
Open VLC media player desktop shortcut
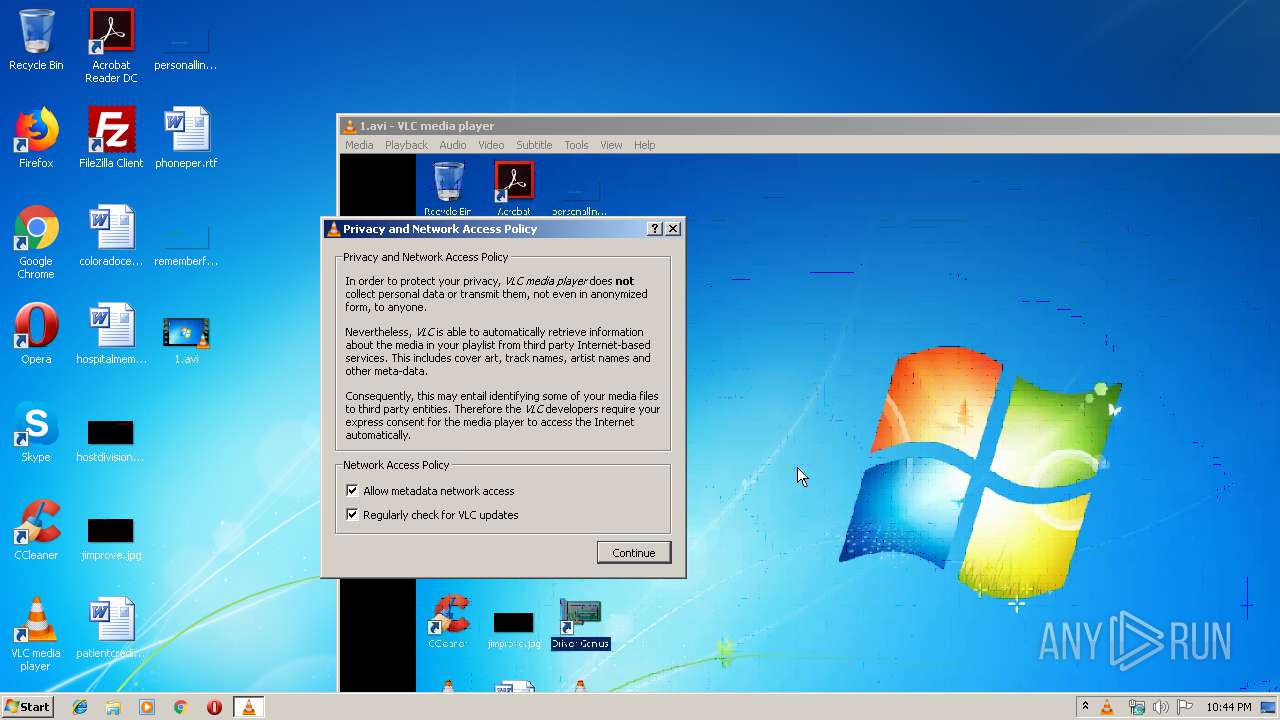click(36, 634)
